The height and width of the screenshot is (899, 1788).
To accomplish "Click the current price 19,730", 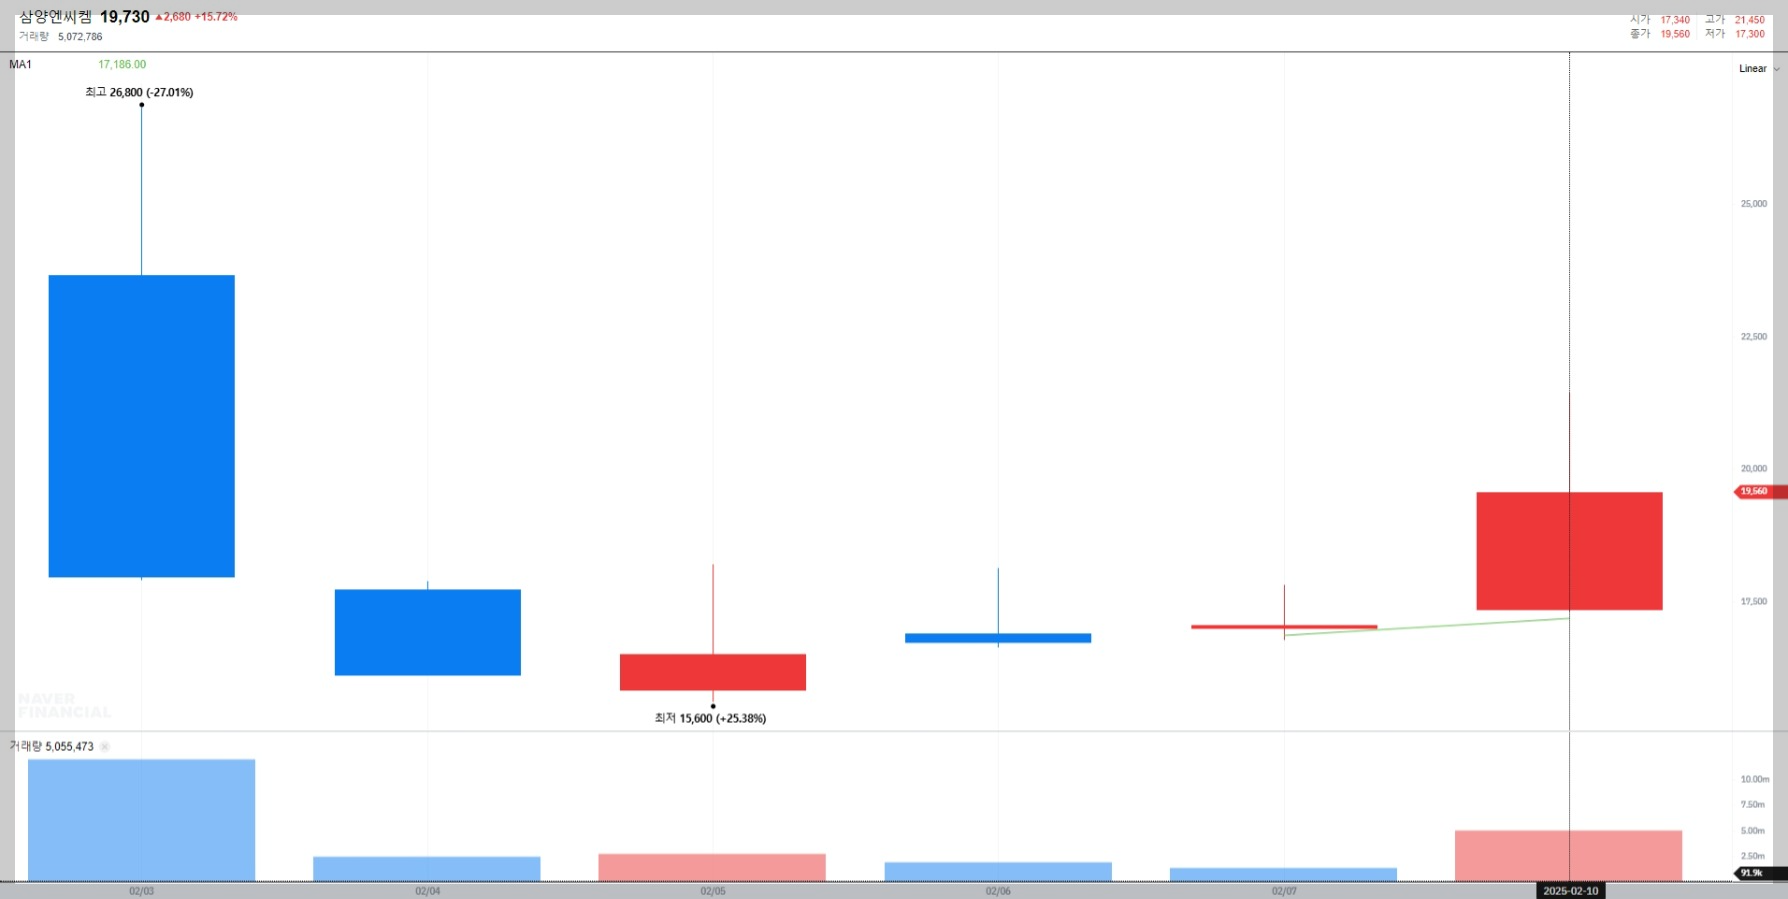I will 125,17.
